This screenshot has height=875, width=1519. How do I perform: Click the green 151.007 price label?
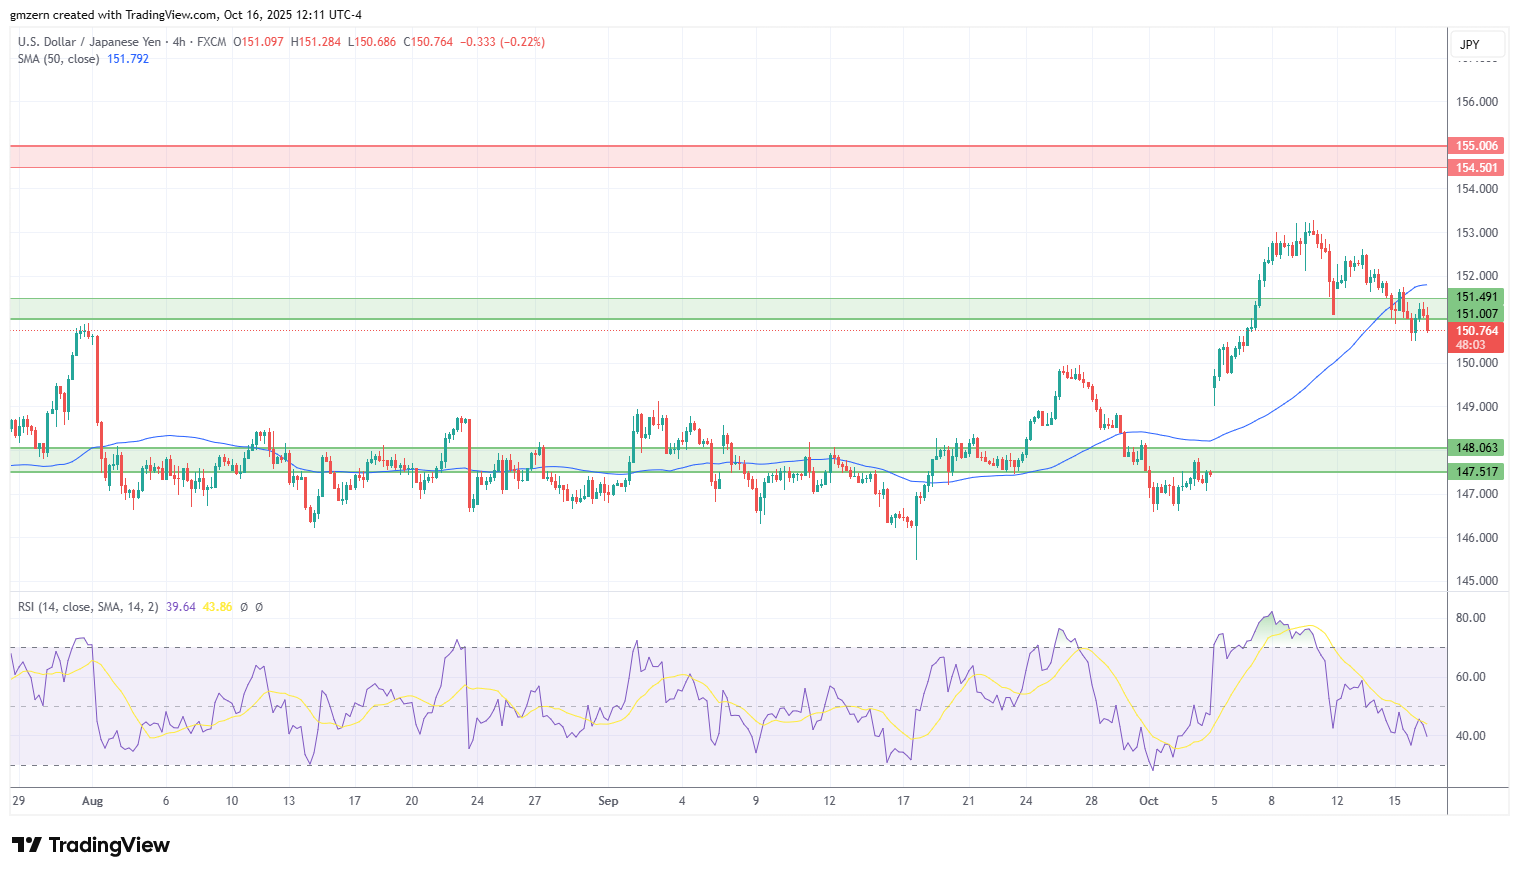[x=1476, y=314]
